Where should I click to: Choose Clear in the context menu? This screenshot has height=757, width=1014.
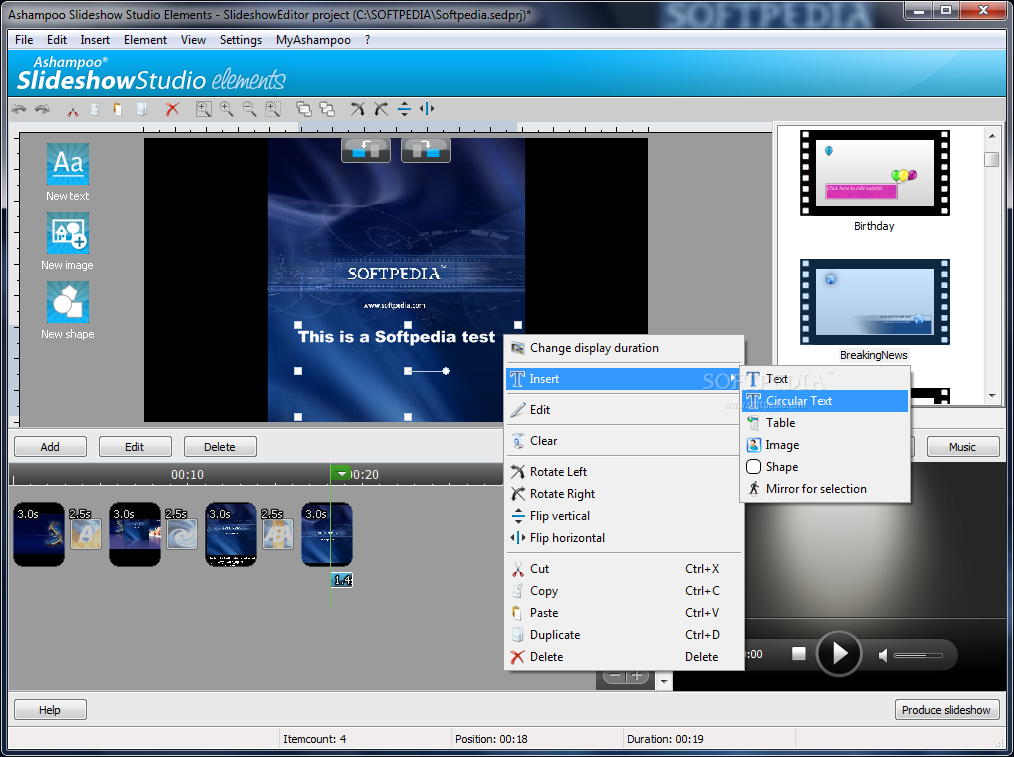pyautogui.click(x=624, y=441)
